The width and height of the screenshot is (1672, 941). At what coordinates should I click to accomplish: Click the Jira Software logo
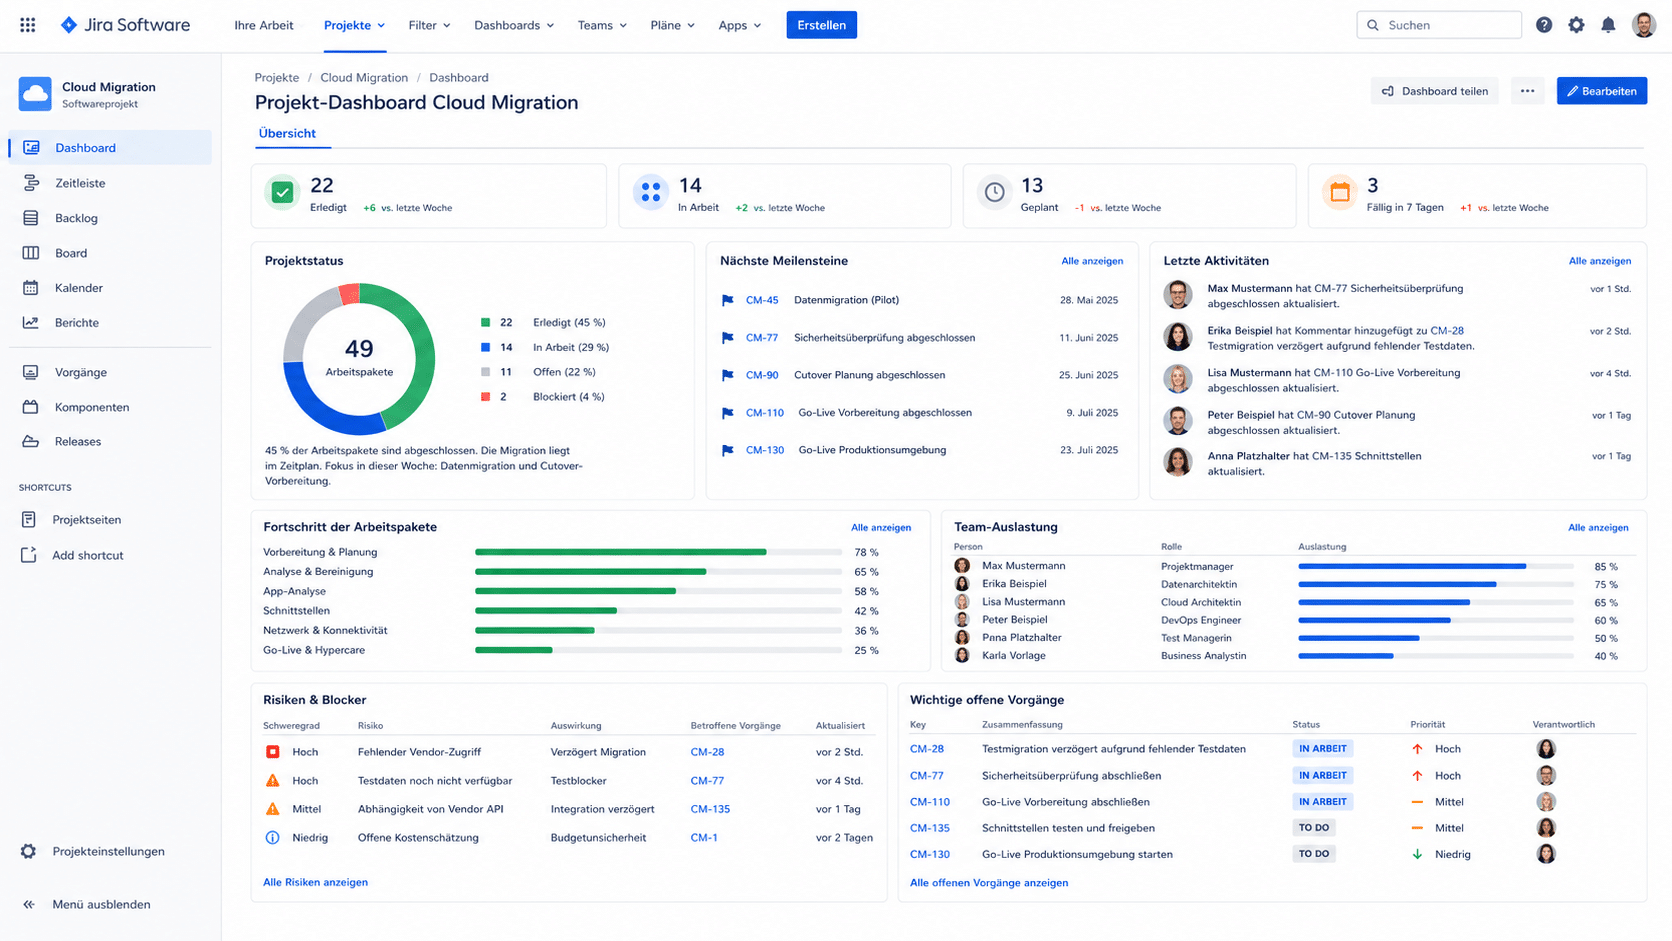(125, 25)
